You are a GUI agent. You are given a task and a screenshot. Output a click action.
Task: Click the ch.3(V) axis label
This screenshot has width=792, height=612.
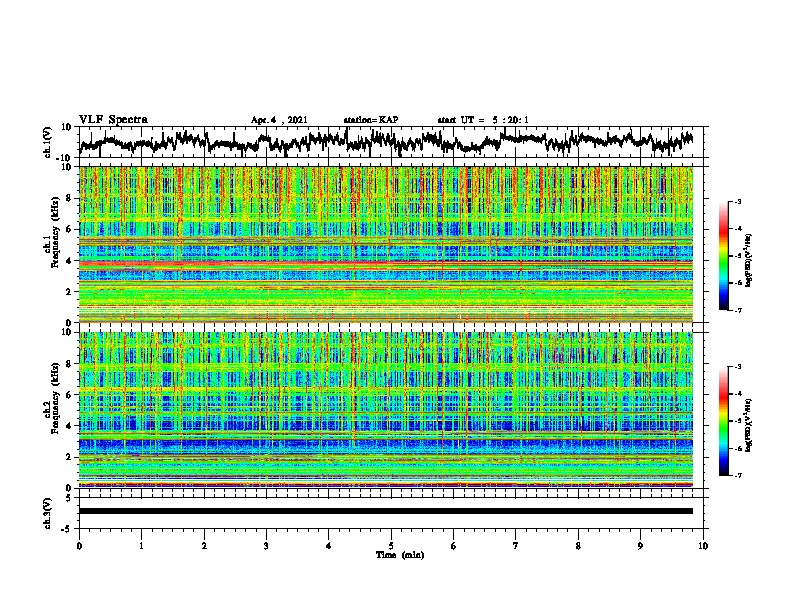pos(48,513)
